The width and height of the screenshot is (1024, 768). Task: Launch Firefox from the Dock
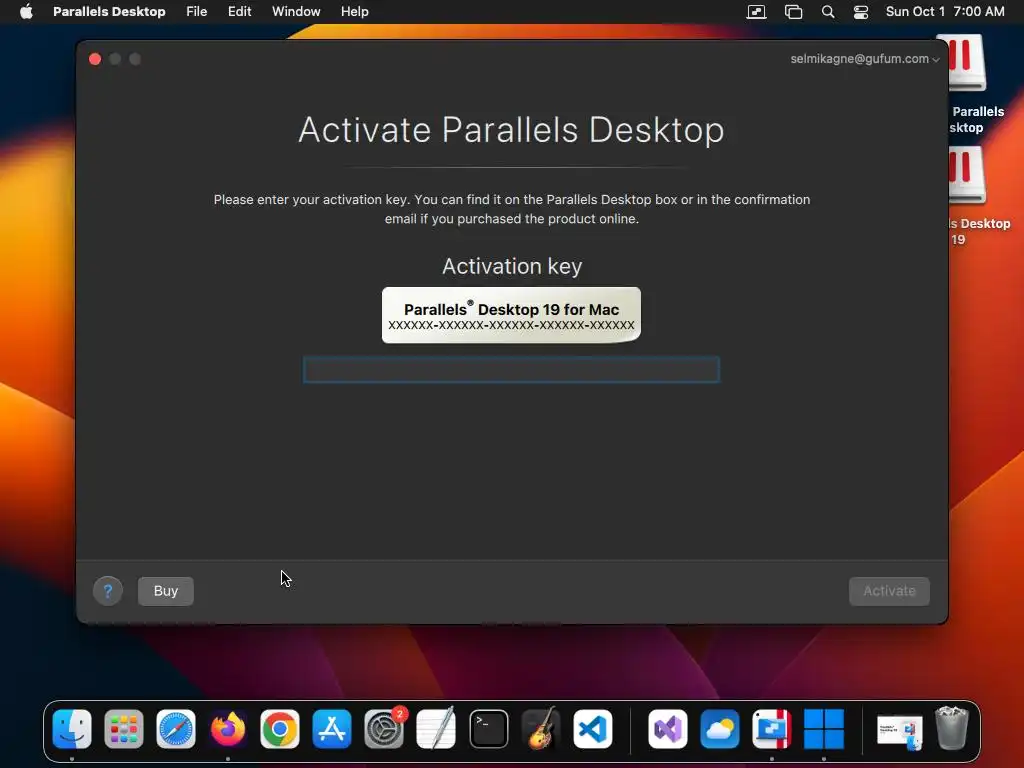(228, 729)
